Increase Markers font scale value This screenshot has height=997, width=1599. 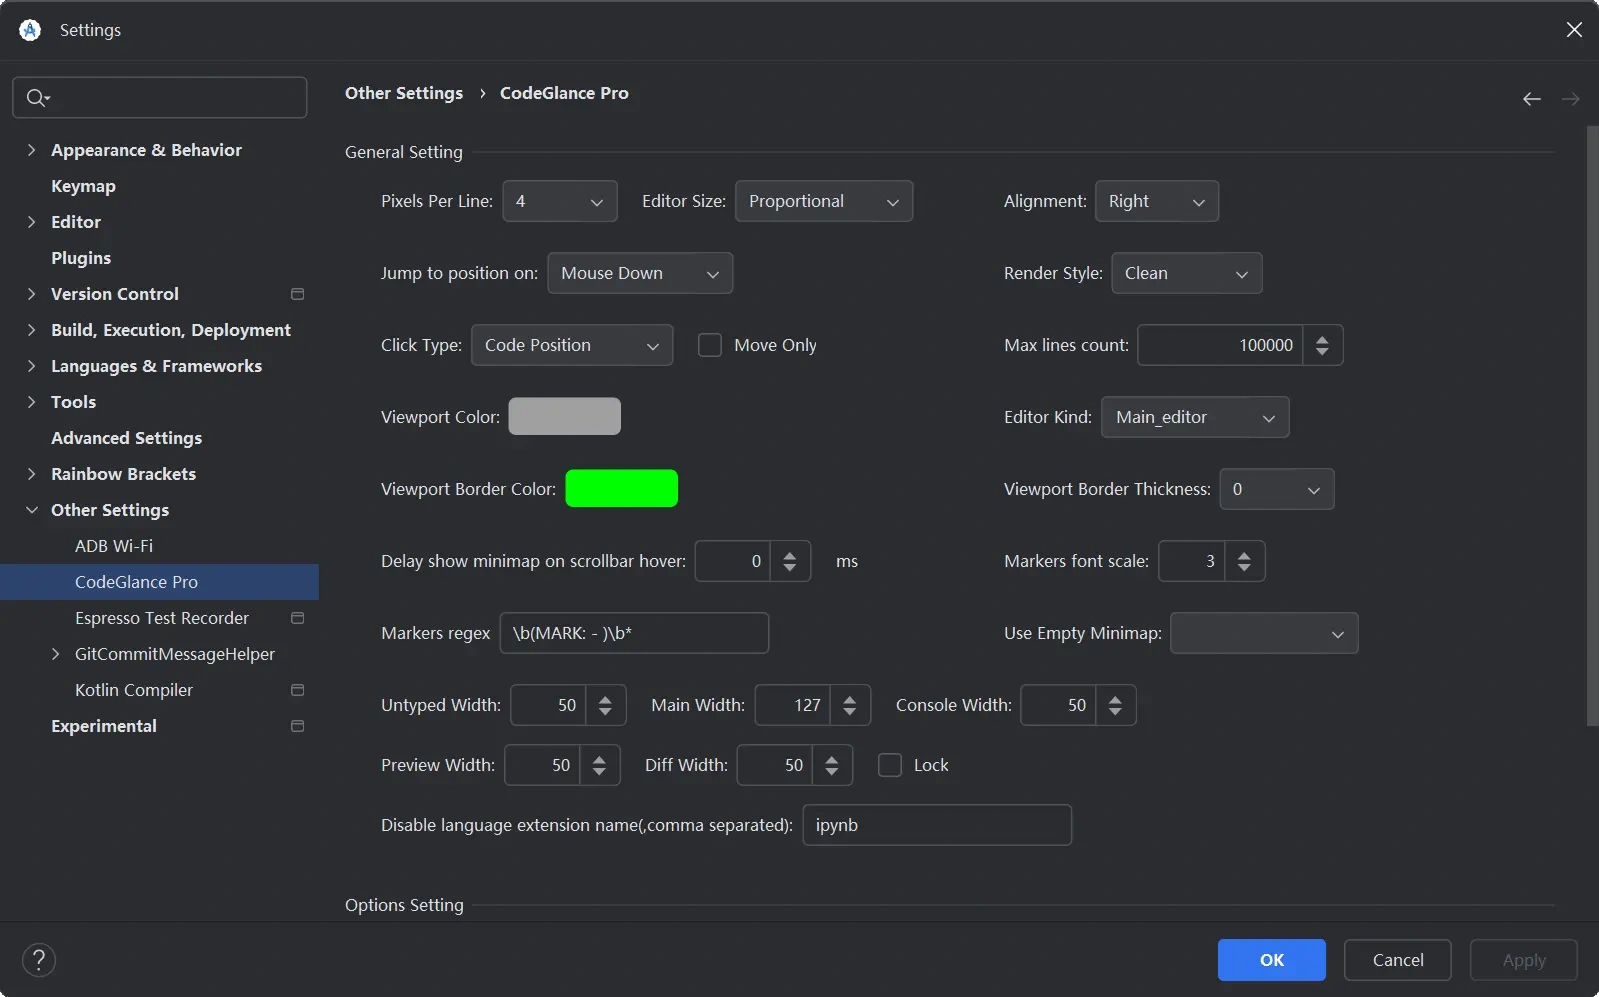(x=1244, y=554)
